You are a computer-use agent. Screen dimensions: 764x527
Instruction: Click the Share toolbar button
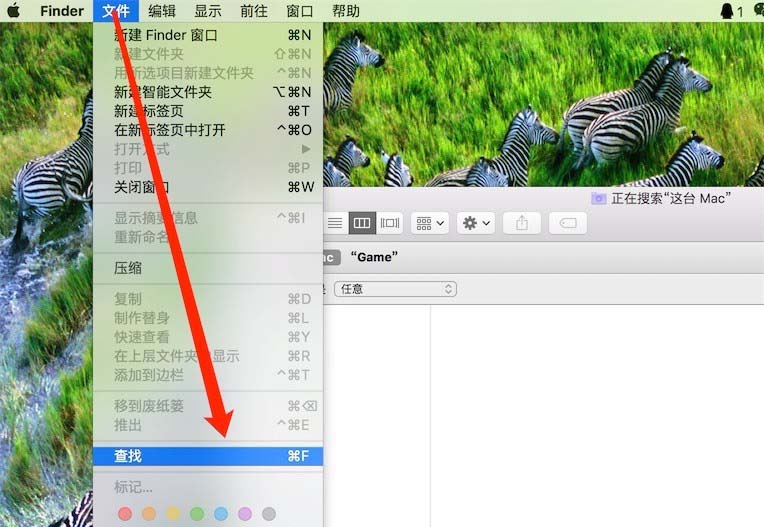coord(521,223)
